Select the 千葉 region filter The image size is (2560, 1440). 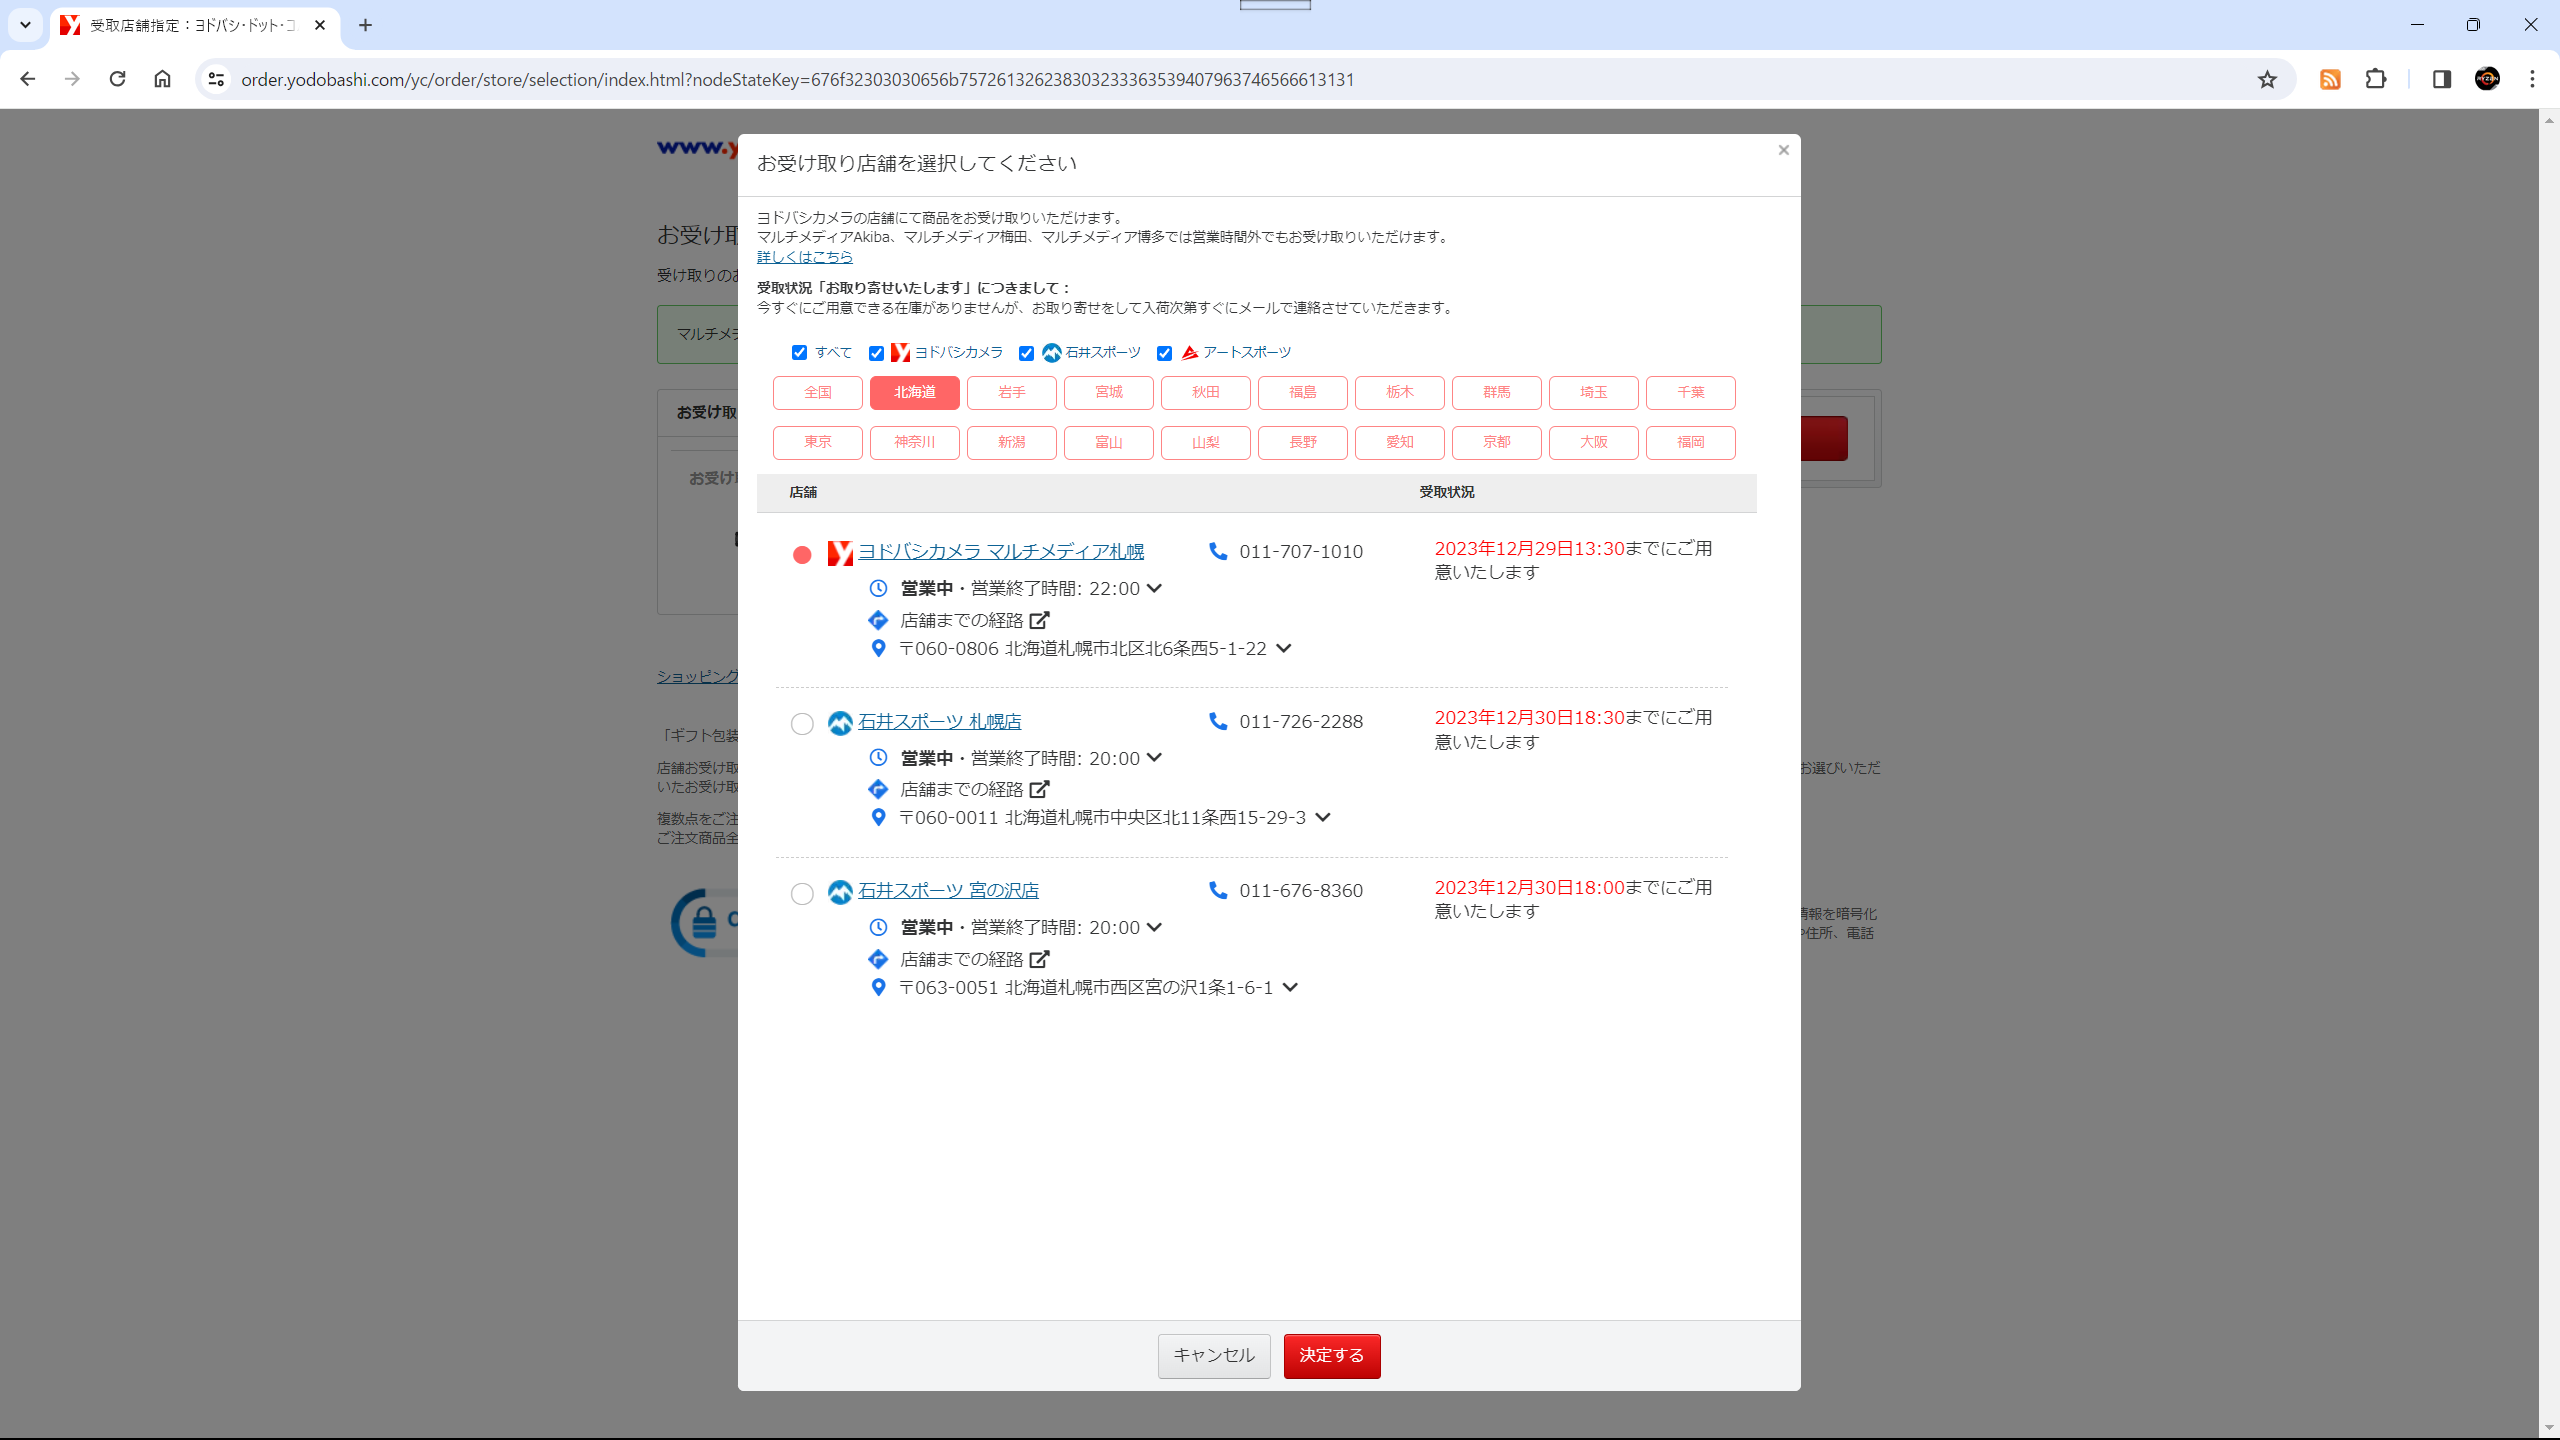[1691, 393]
